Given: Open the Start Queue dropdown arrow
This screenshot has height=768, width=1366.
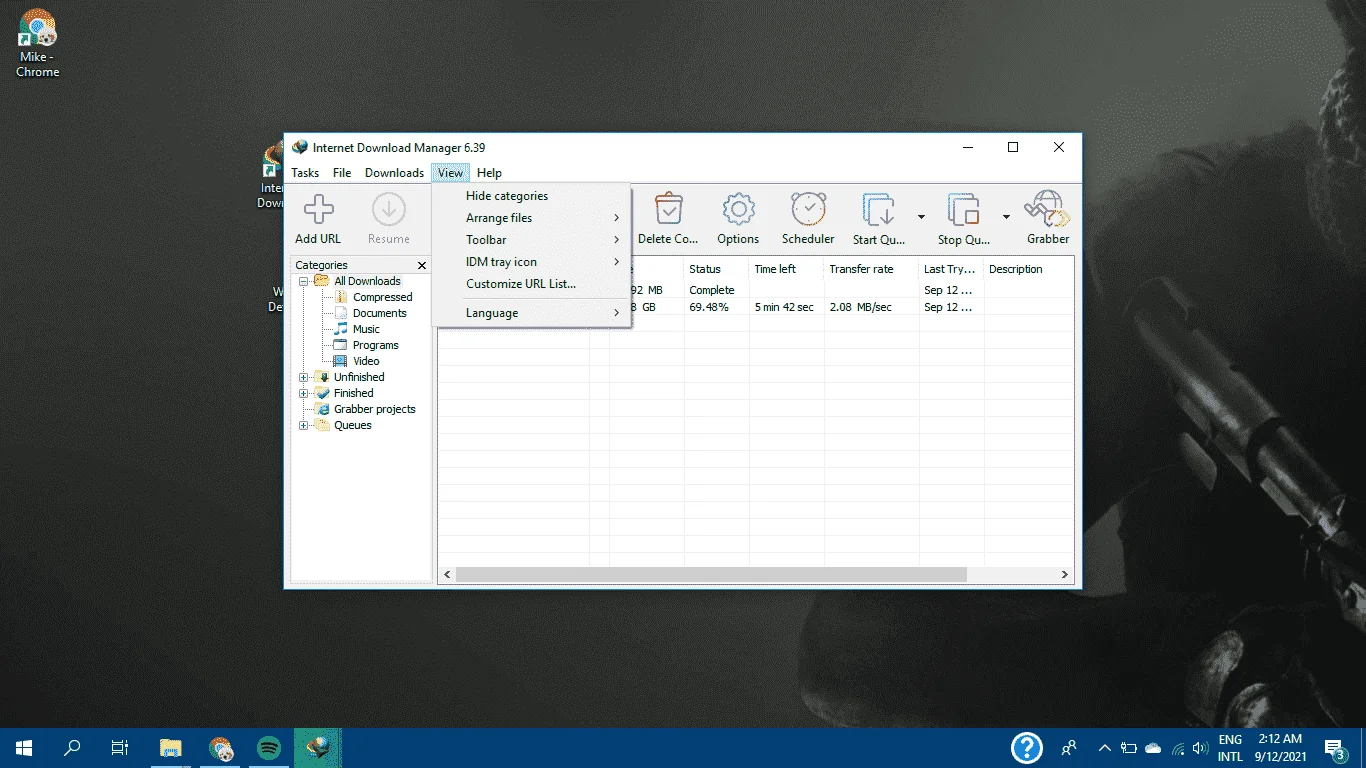Looking at the screenshot, I should [x=921, y=217].
